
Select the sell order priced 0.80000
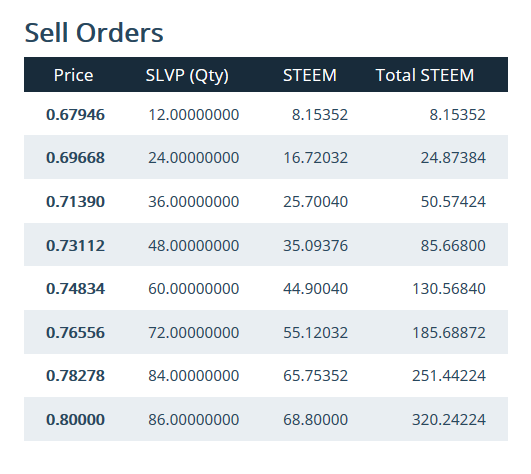[266, 419]
